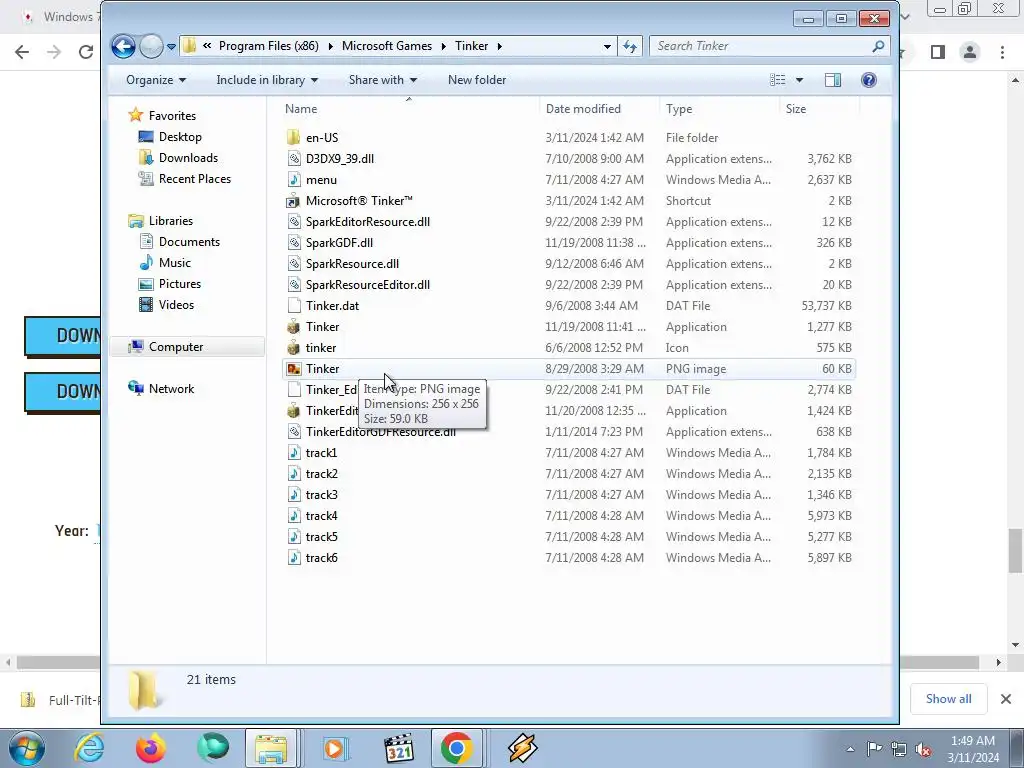Open the recent locations dropdown arrow
Viewport: 1024px width, 768px height.
pyautogui.click(x=171, y=46)
